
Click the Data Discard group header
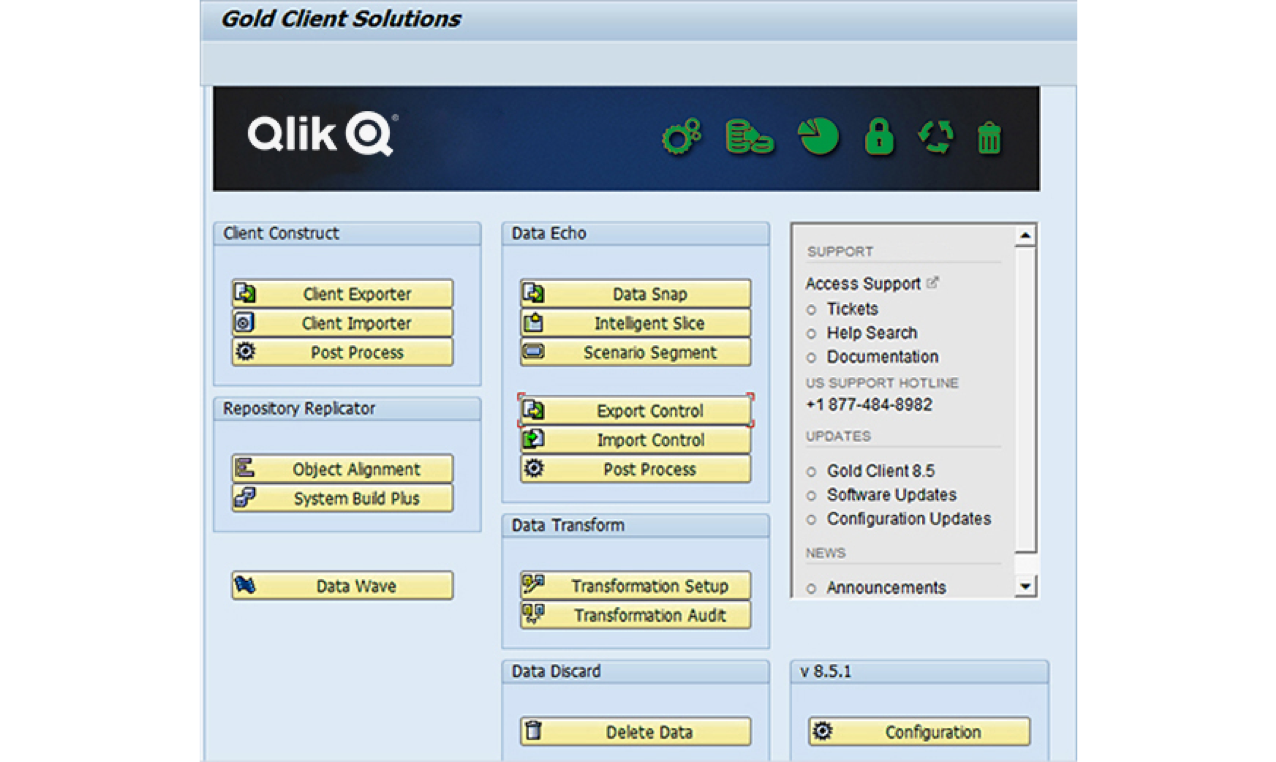[635, 672]
